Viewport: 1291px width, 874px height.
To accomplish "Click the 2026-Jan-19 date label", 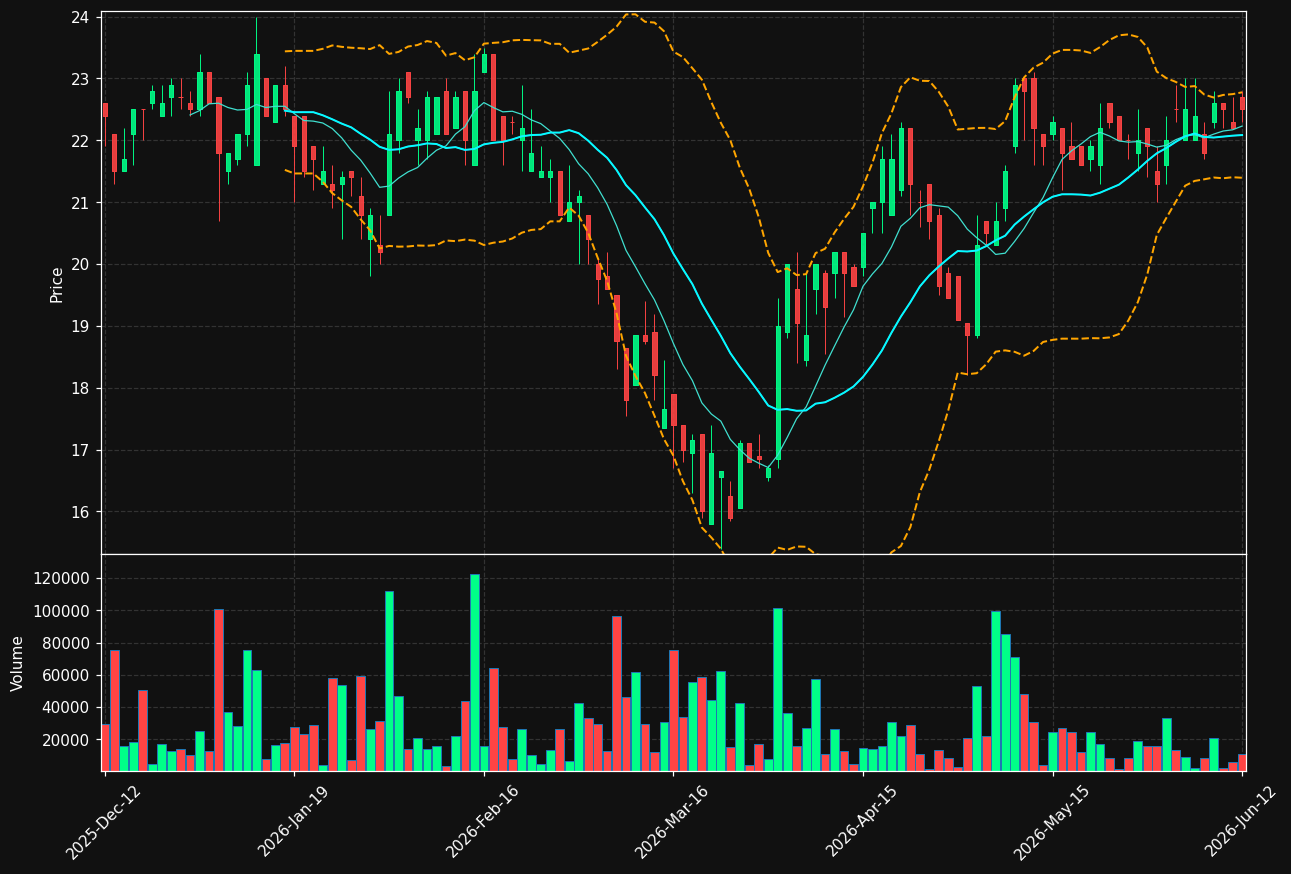I will click(293, 821).
